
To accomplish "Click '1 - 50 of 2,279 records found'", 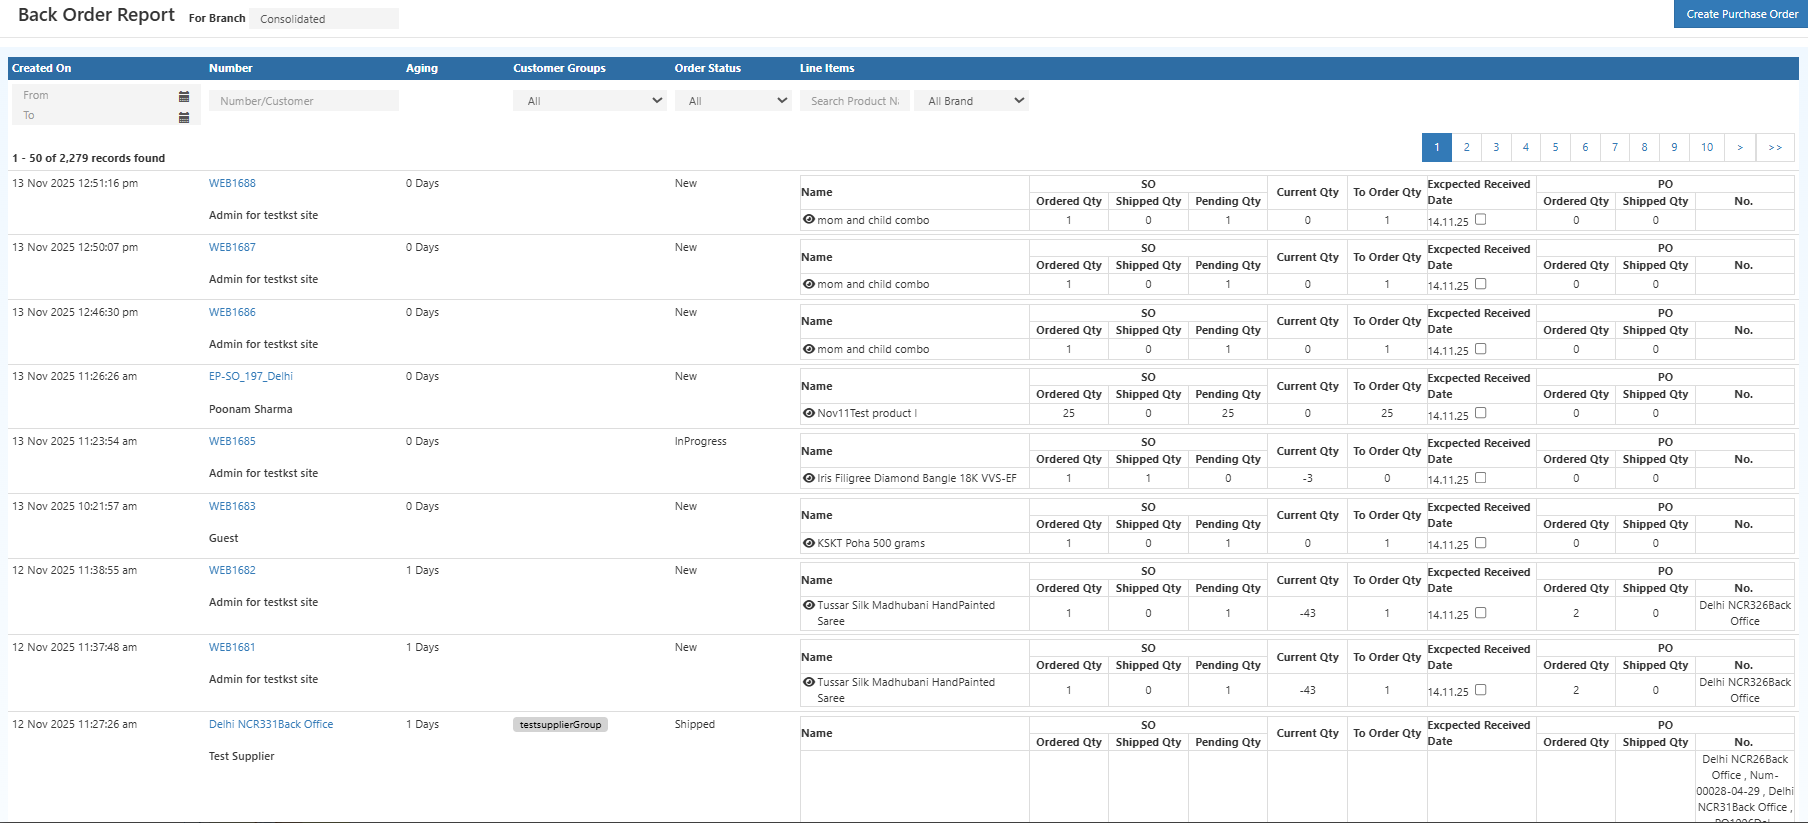I will pyautogui.click(x=89, y=158).
